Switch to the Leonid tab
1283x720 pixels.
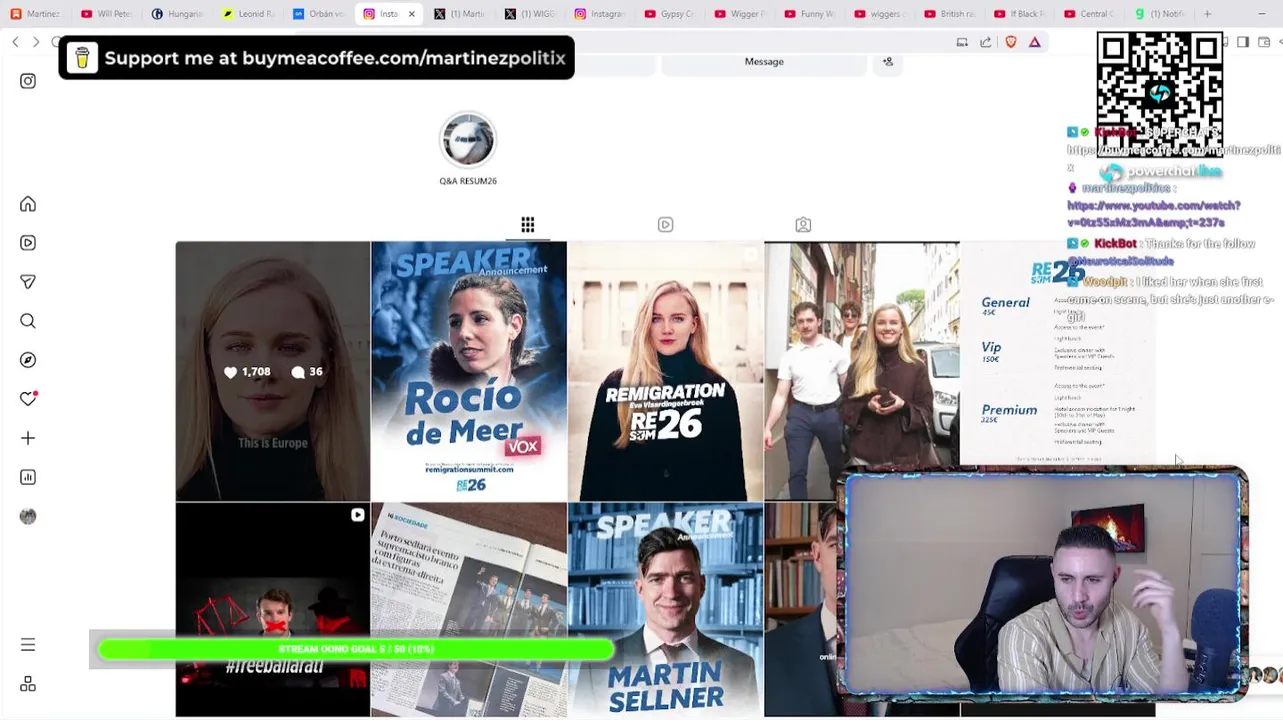249,14
